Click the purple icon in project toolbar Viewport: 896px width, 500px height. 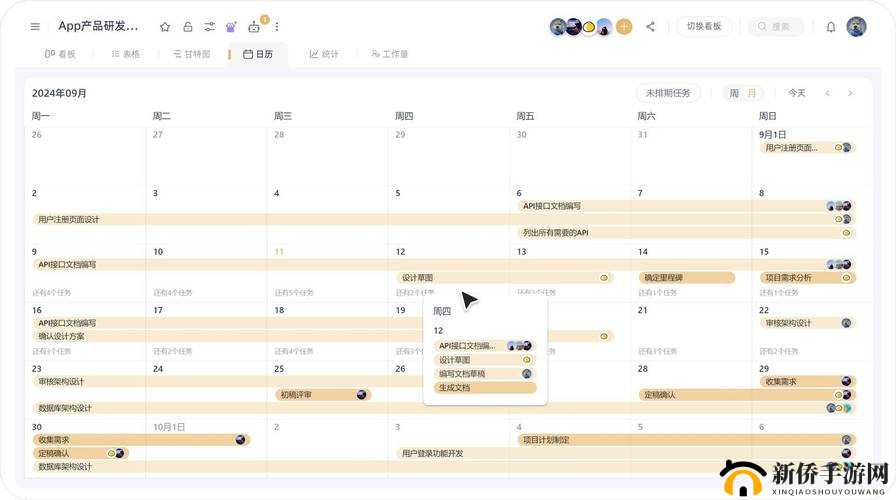(x=231, y=27)
